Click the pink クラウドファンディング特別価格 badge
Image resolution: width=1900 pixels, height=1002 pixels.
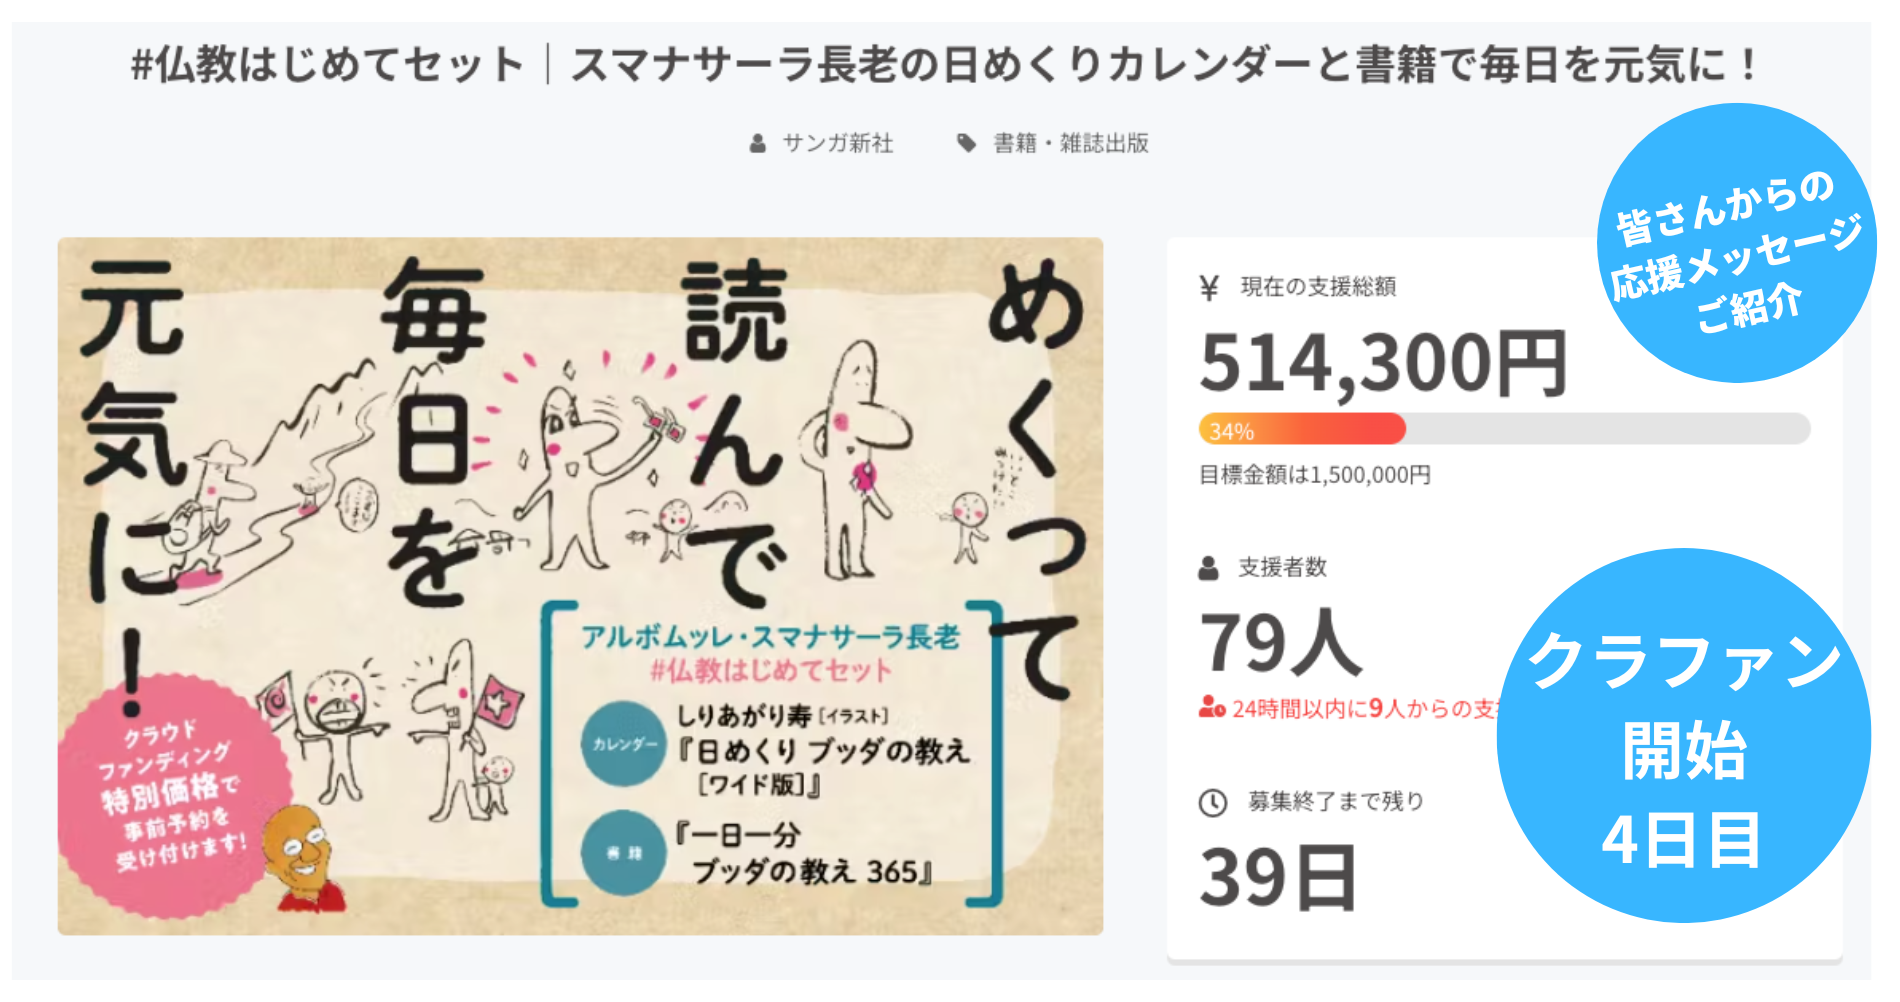pos(170,795)
